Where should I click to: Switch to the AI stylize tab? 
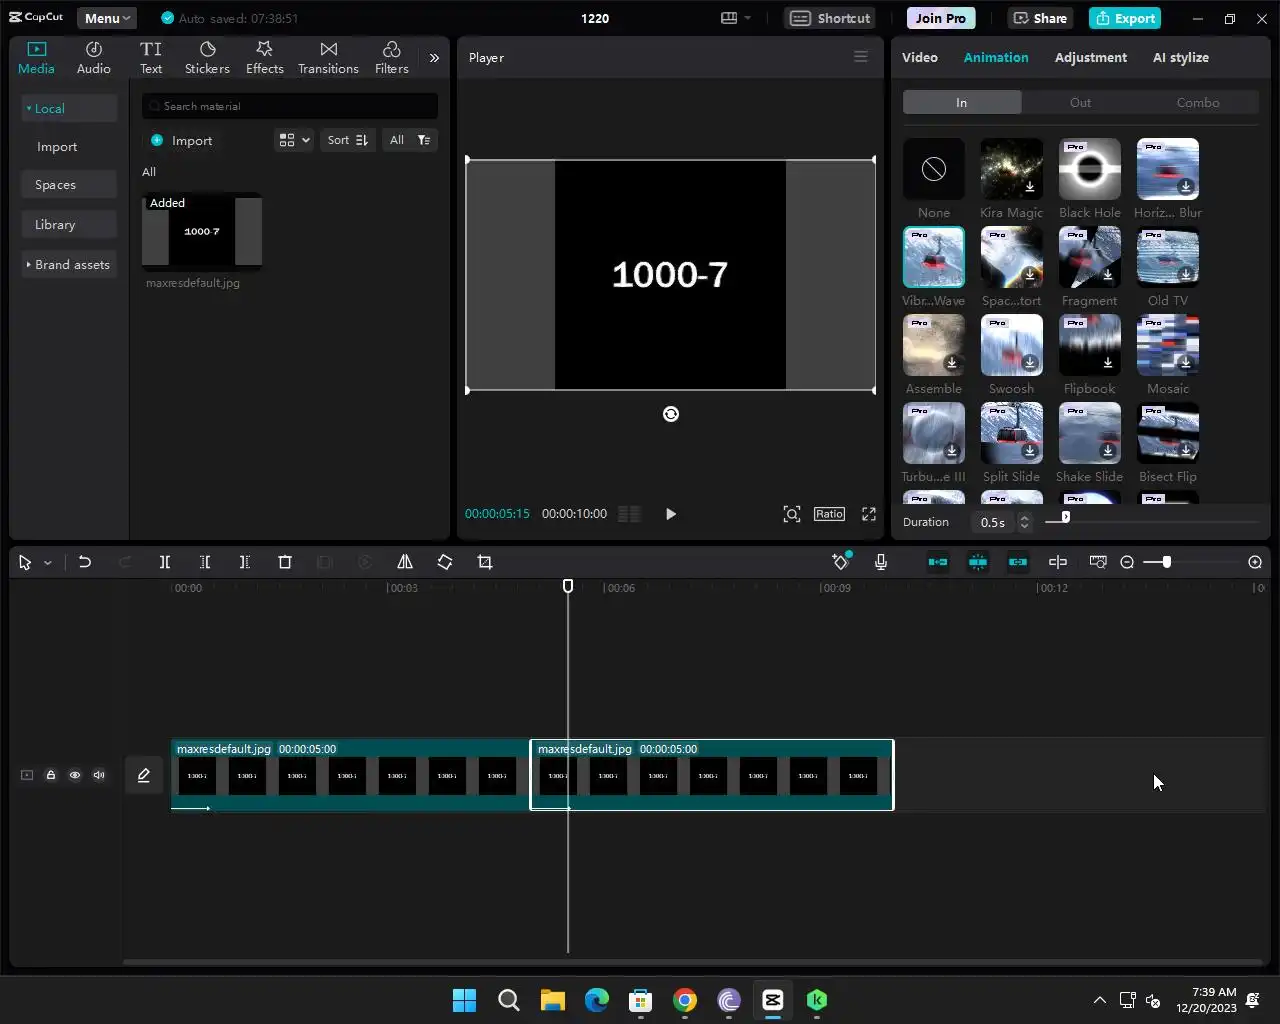[1181, 57]
